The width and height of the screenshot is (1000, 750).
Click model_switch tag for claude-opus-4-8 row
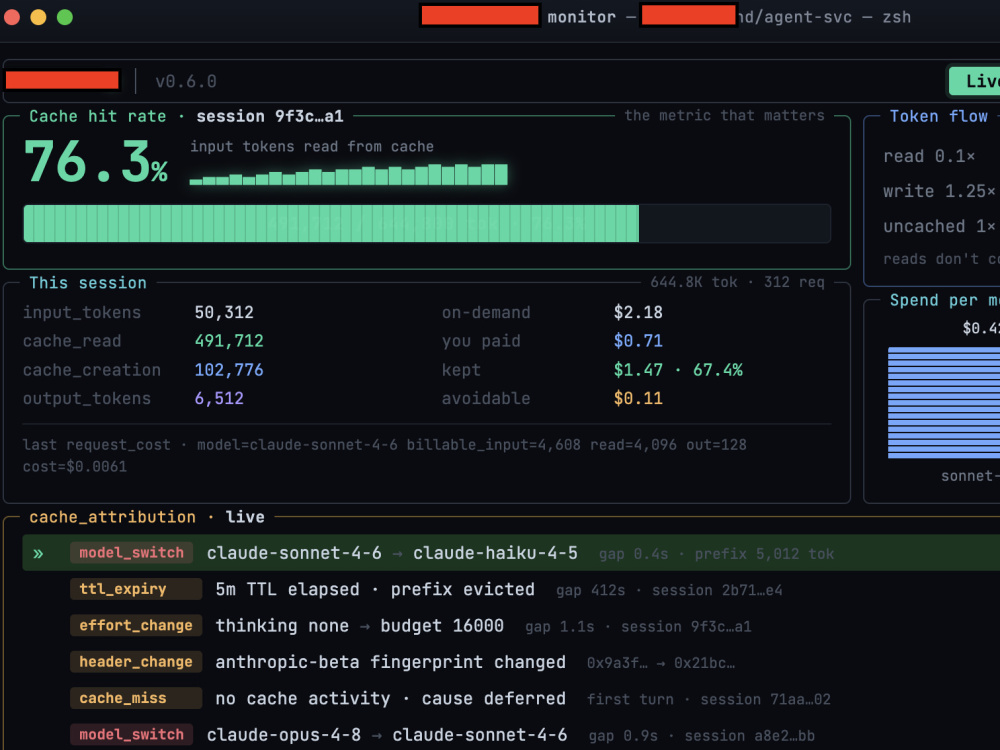pos(131,735)
